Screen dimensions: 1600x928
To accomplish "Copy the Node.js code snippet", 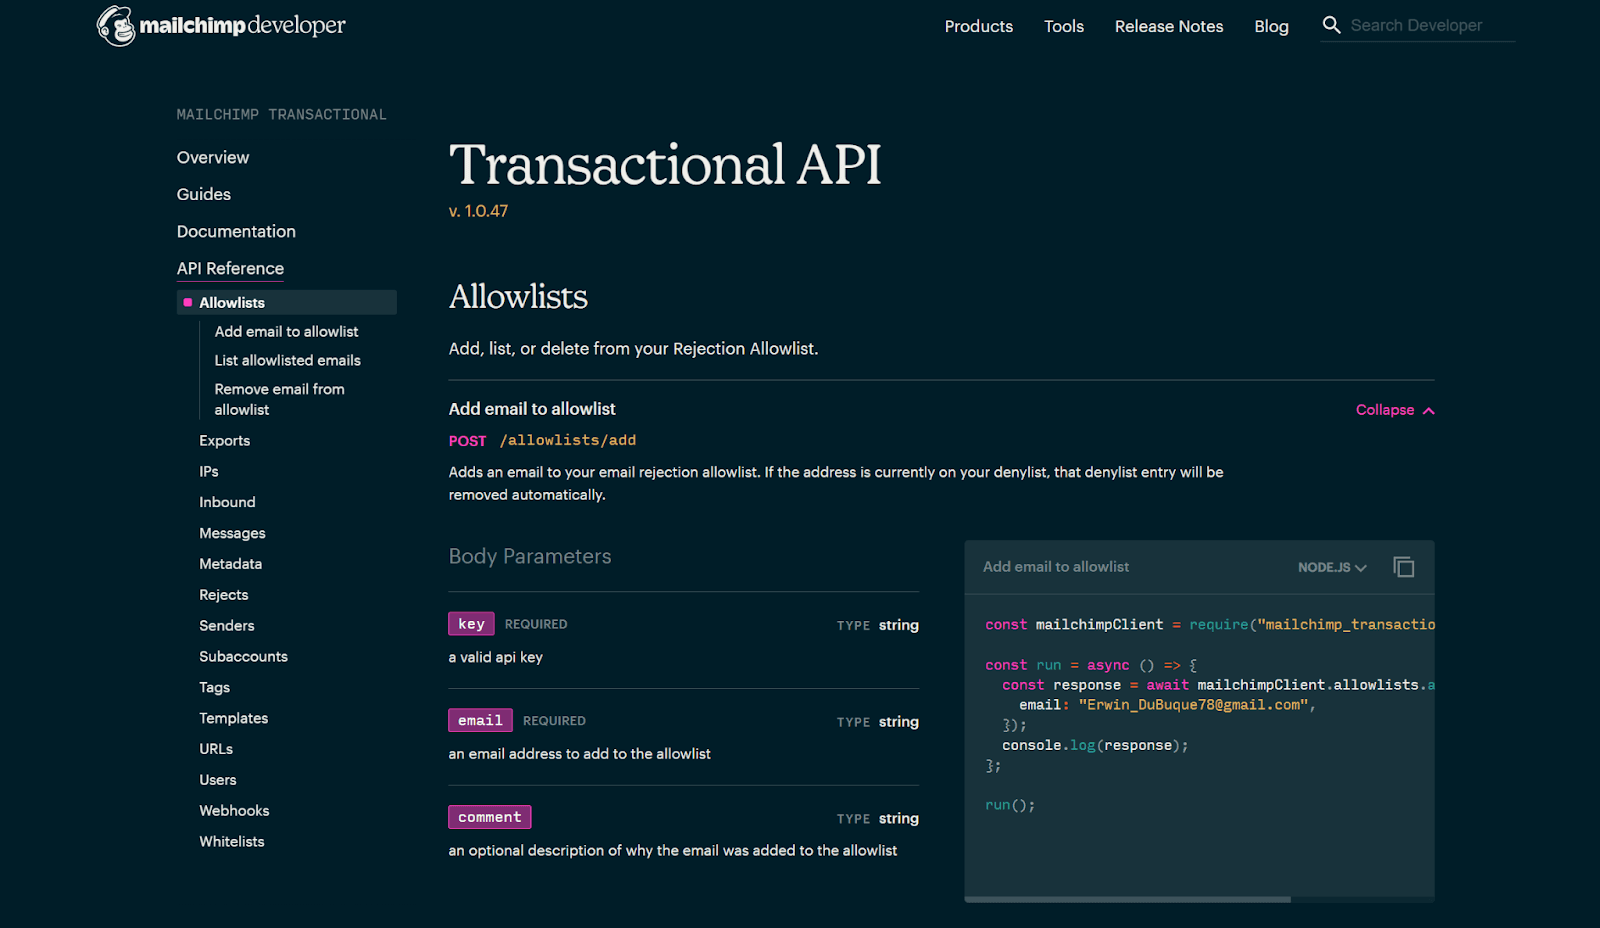I will (1403, 566).
